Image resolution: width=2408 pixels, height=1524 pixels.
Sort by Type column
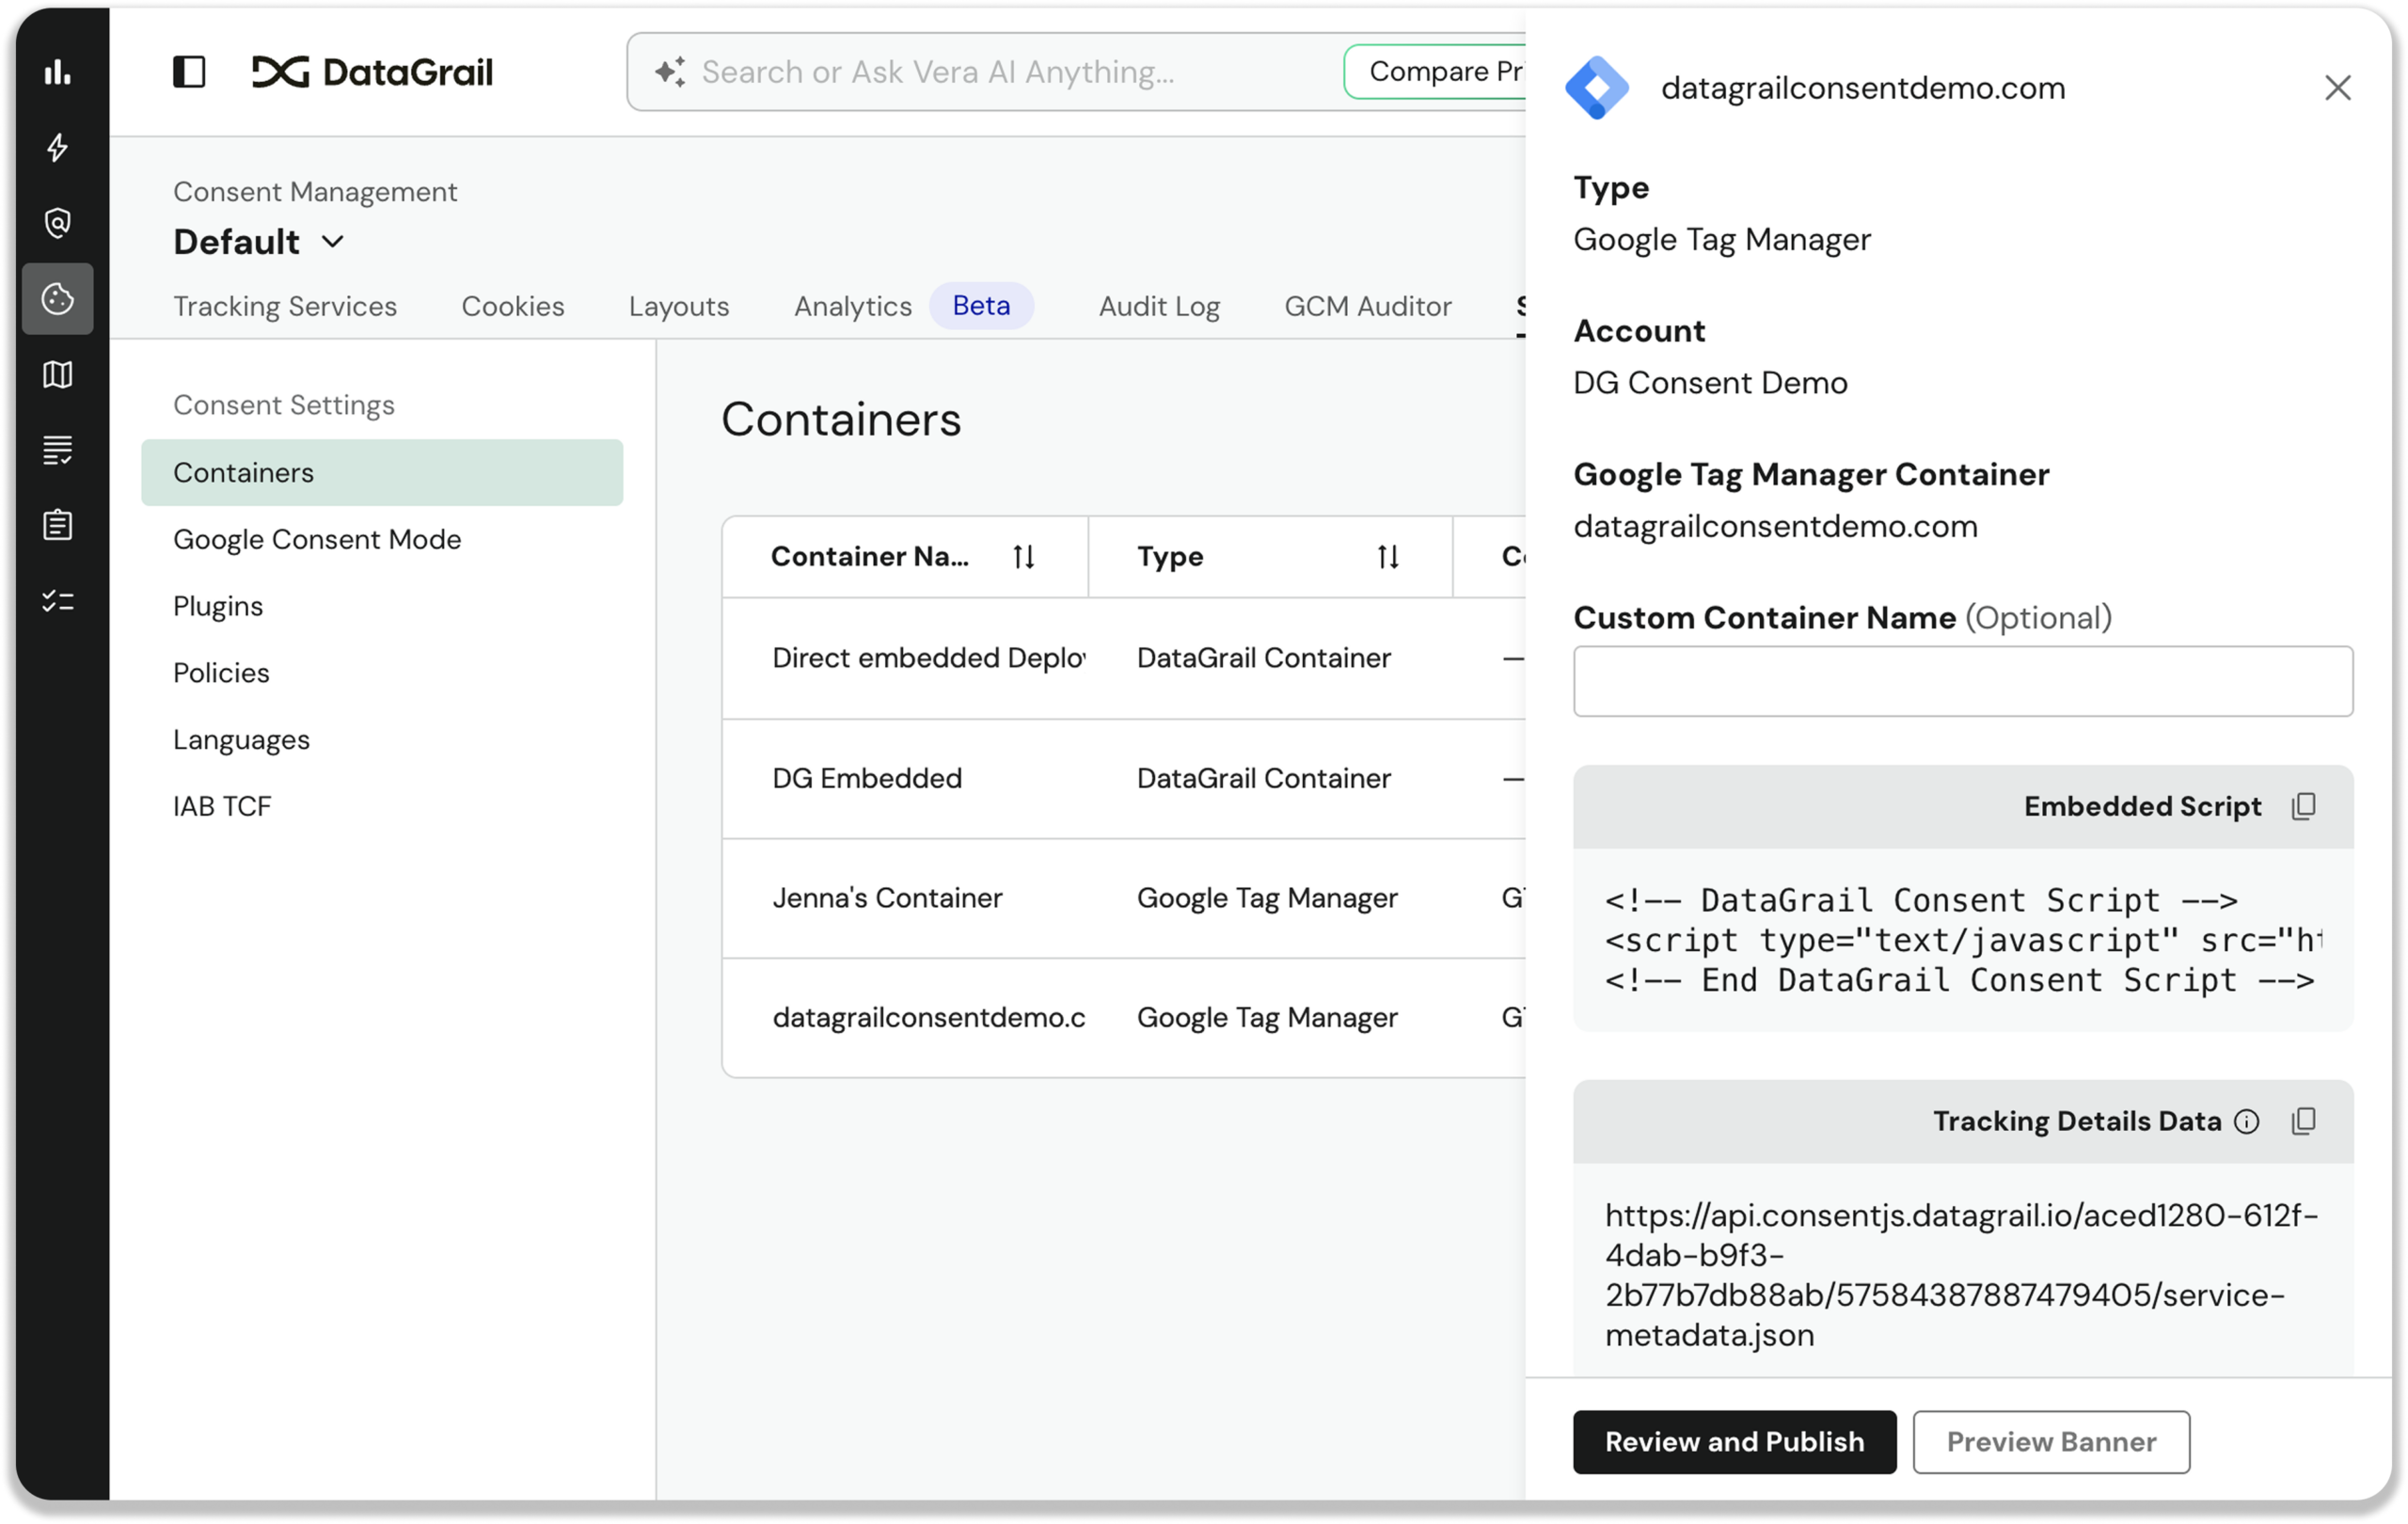tap(1388, 557)
